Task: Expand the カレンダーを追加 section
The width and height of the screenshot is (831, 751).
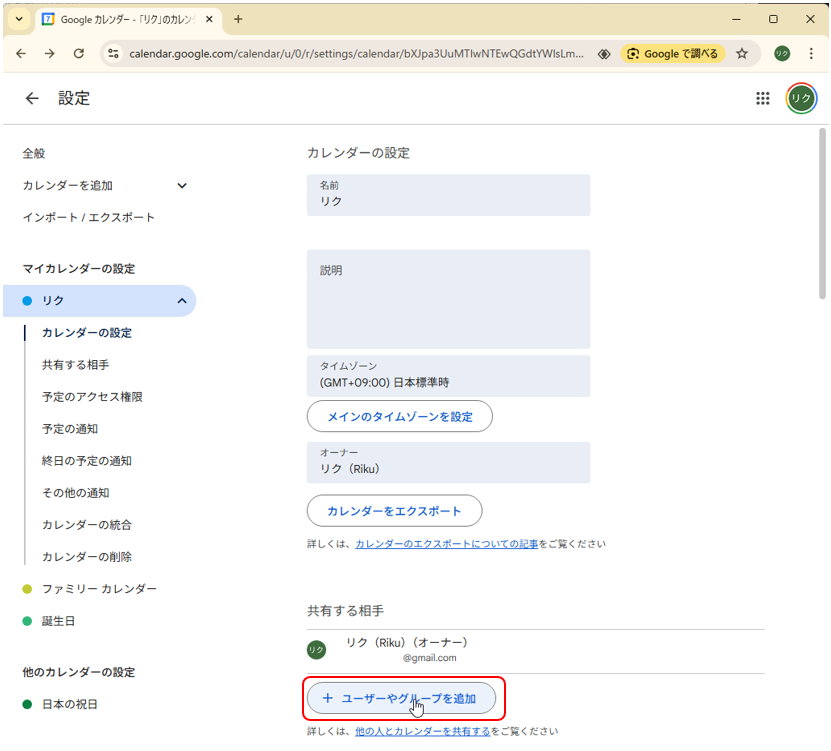Action: pyautogui.click(x=182, y=185)
